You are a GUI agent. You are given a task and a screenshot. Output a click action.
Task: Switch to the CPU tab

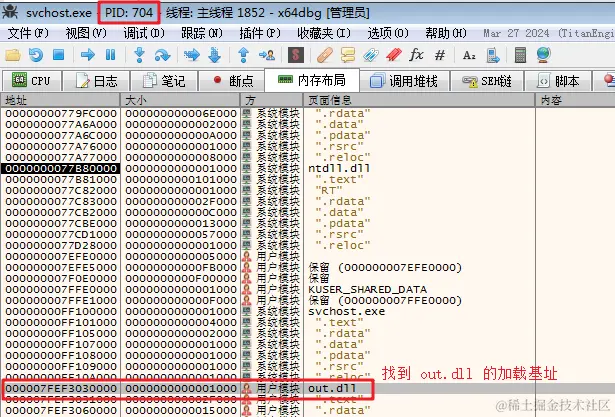[x=32, y=81]
